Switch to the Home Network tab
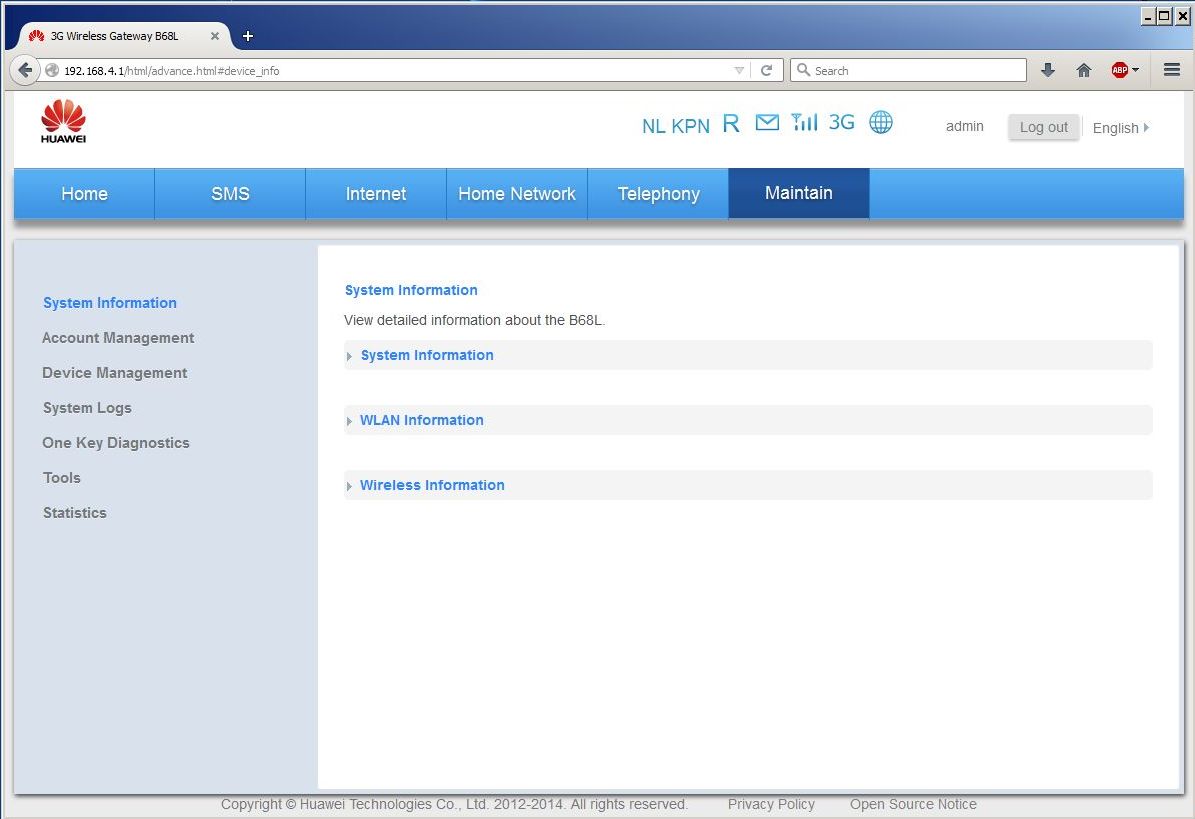Screen dimensions: 1195x819 tap(517, 194)
